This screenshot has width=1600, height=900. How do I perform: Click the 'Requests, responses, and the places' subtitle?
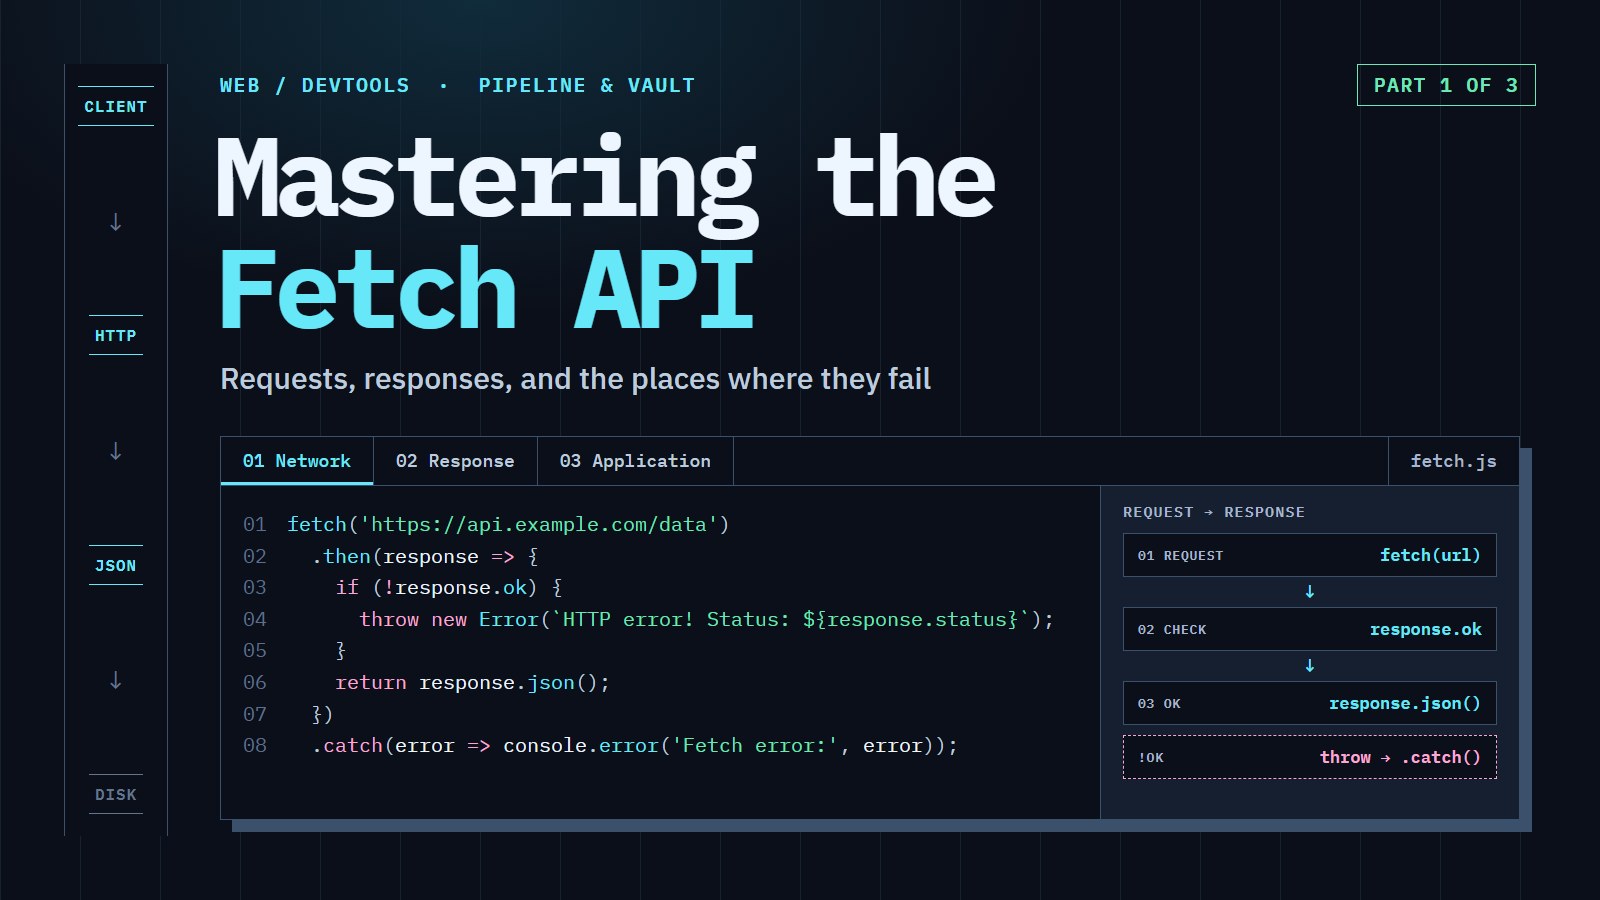[x=576, y=379]
